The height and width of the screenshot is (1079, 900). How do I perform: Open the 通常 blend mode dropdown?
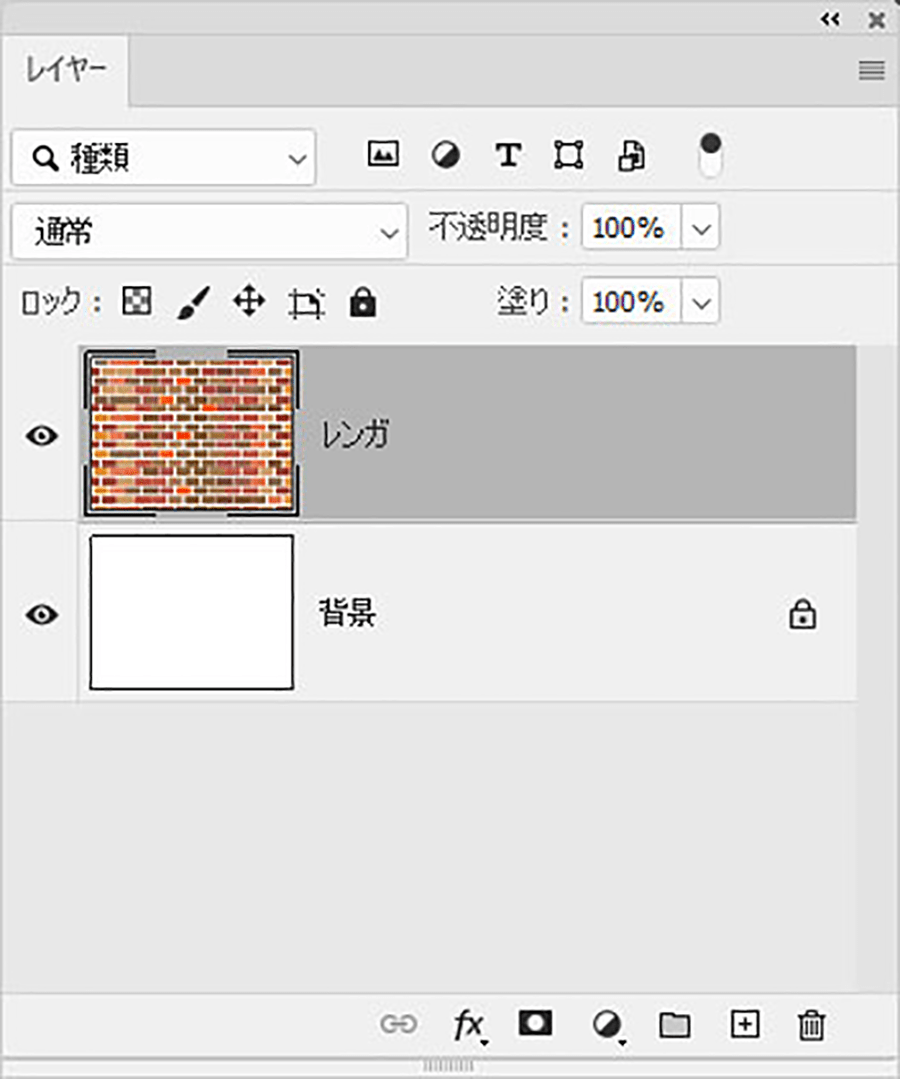pos(209,231)
